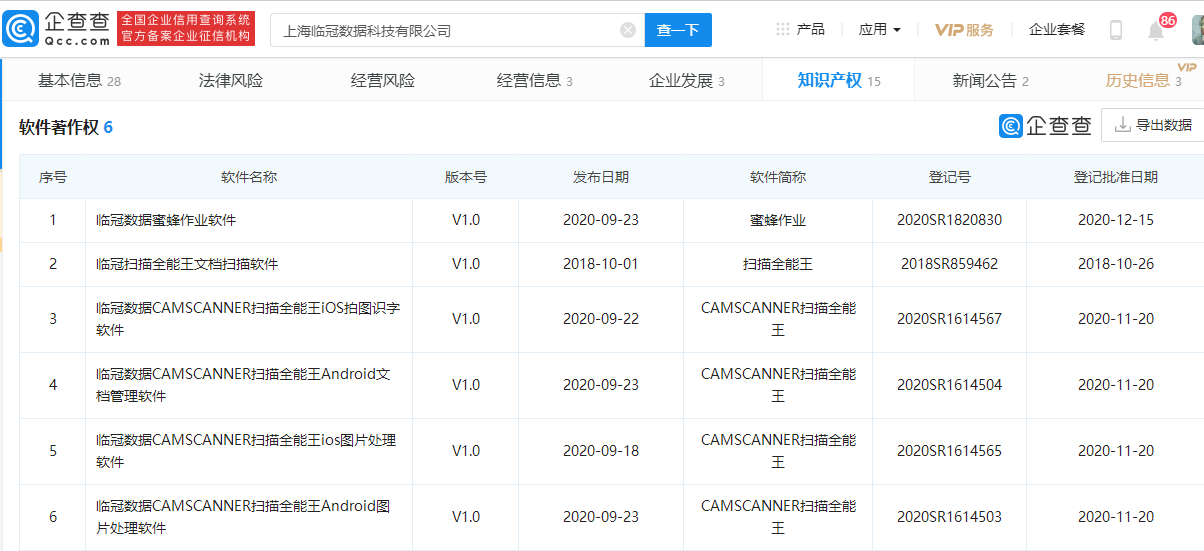1204x551 pixels.
Task: Click approval date 2020-12-15
Action: (x=1116, y=220)
